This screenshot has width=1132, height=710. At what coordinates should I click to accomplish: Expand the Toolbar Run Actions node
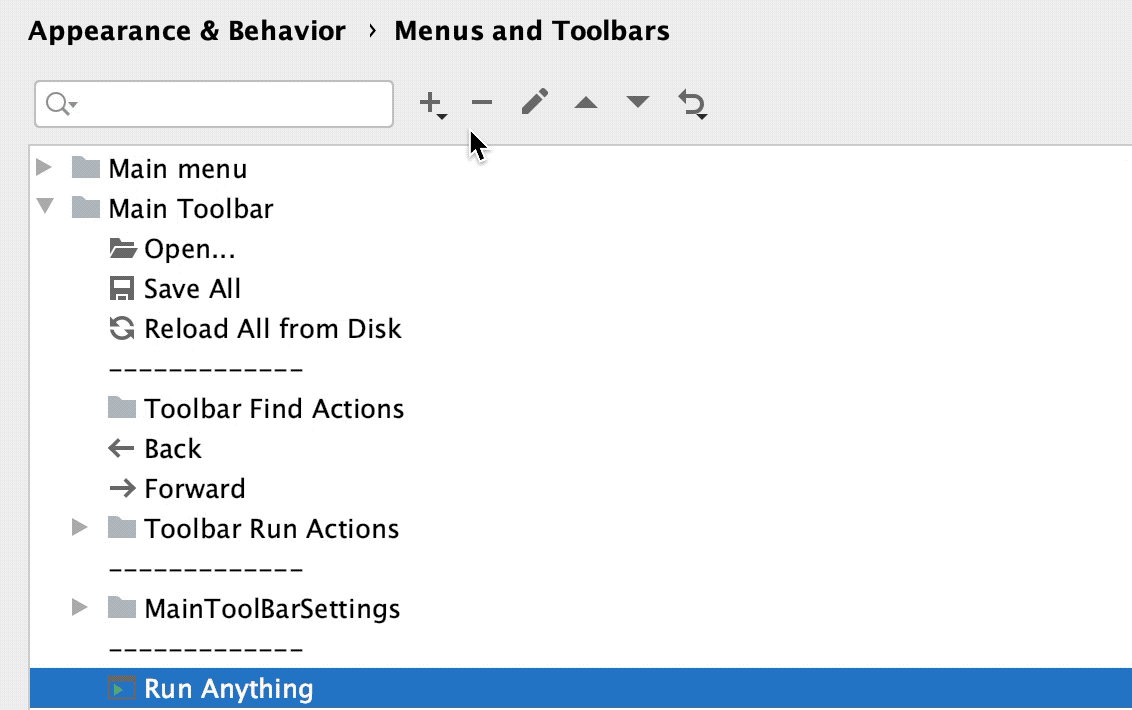(x=80, y=528)
